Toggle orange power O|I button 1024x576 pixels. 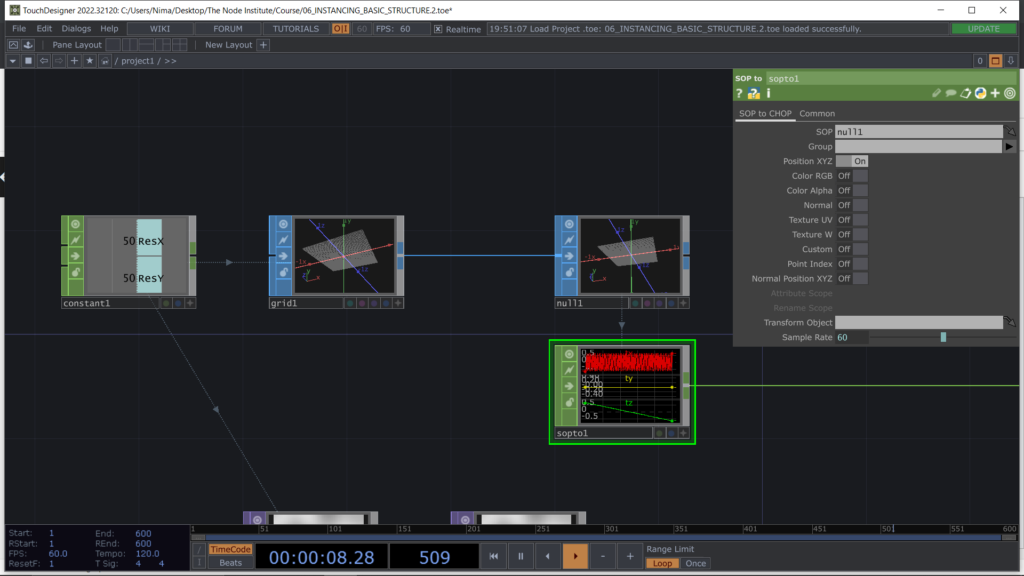340,29
